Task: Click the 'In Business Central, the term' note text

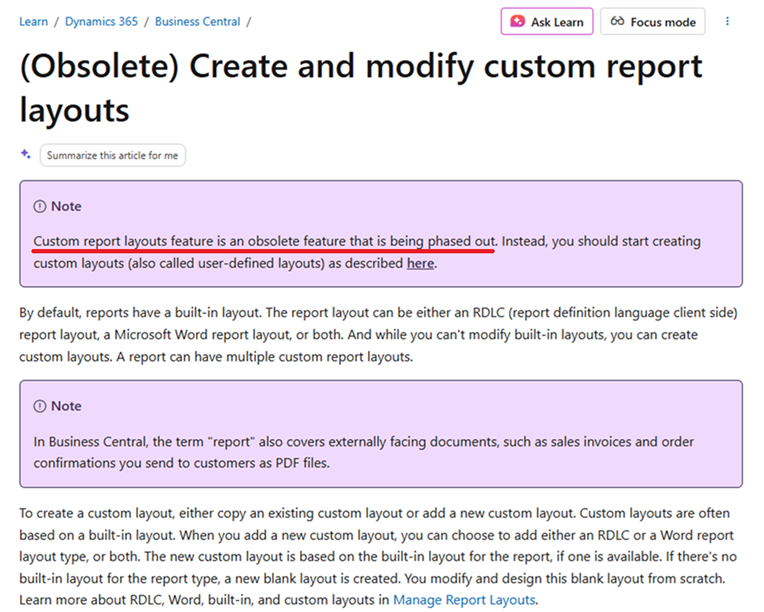Action: pos(363,452)
